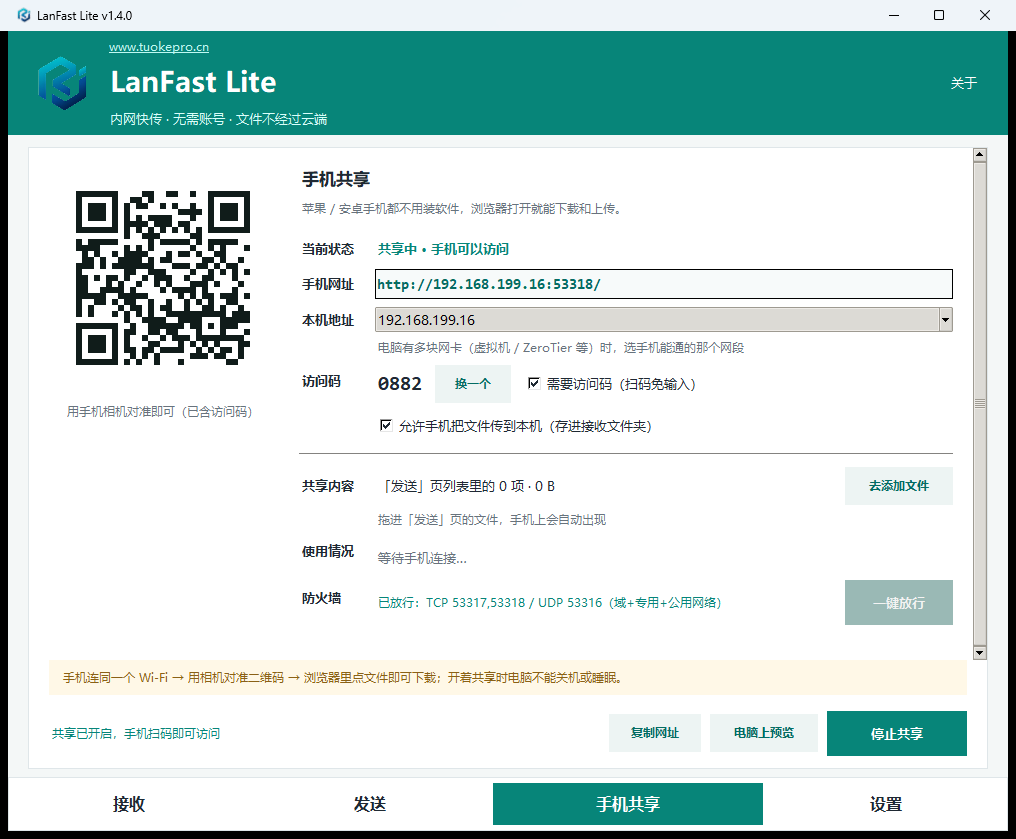Click the scrollbar up arrow

pos(980,155)
